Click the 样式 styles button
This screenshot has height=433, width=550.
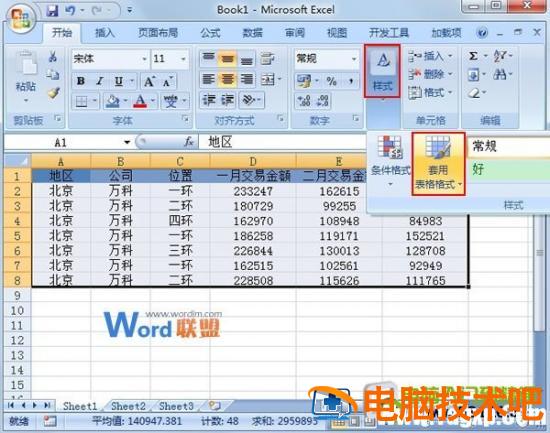382,71
